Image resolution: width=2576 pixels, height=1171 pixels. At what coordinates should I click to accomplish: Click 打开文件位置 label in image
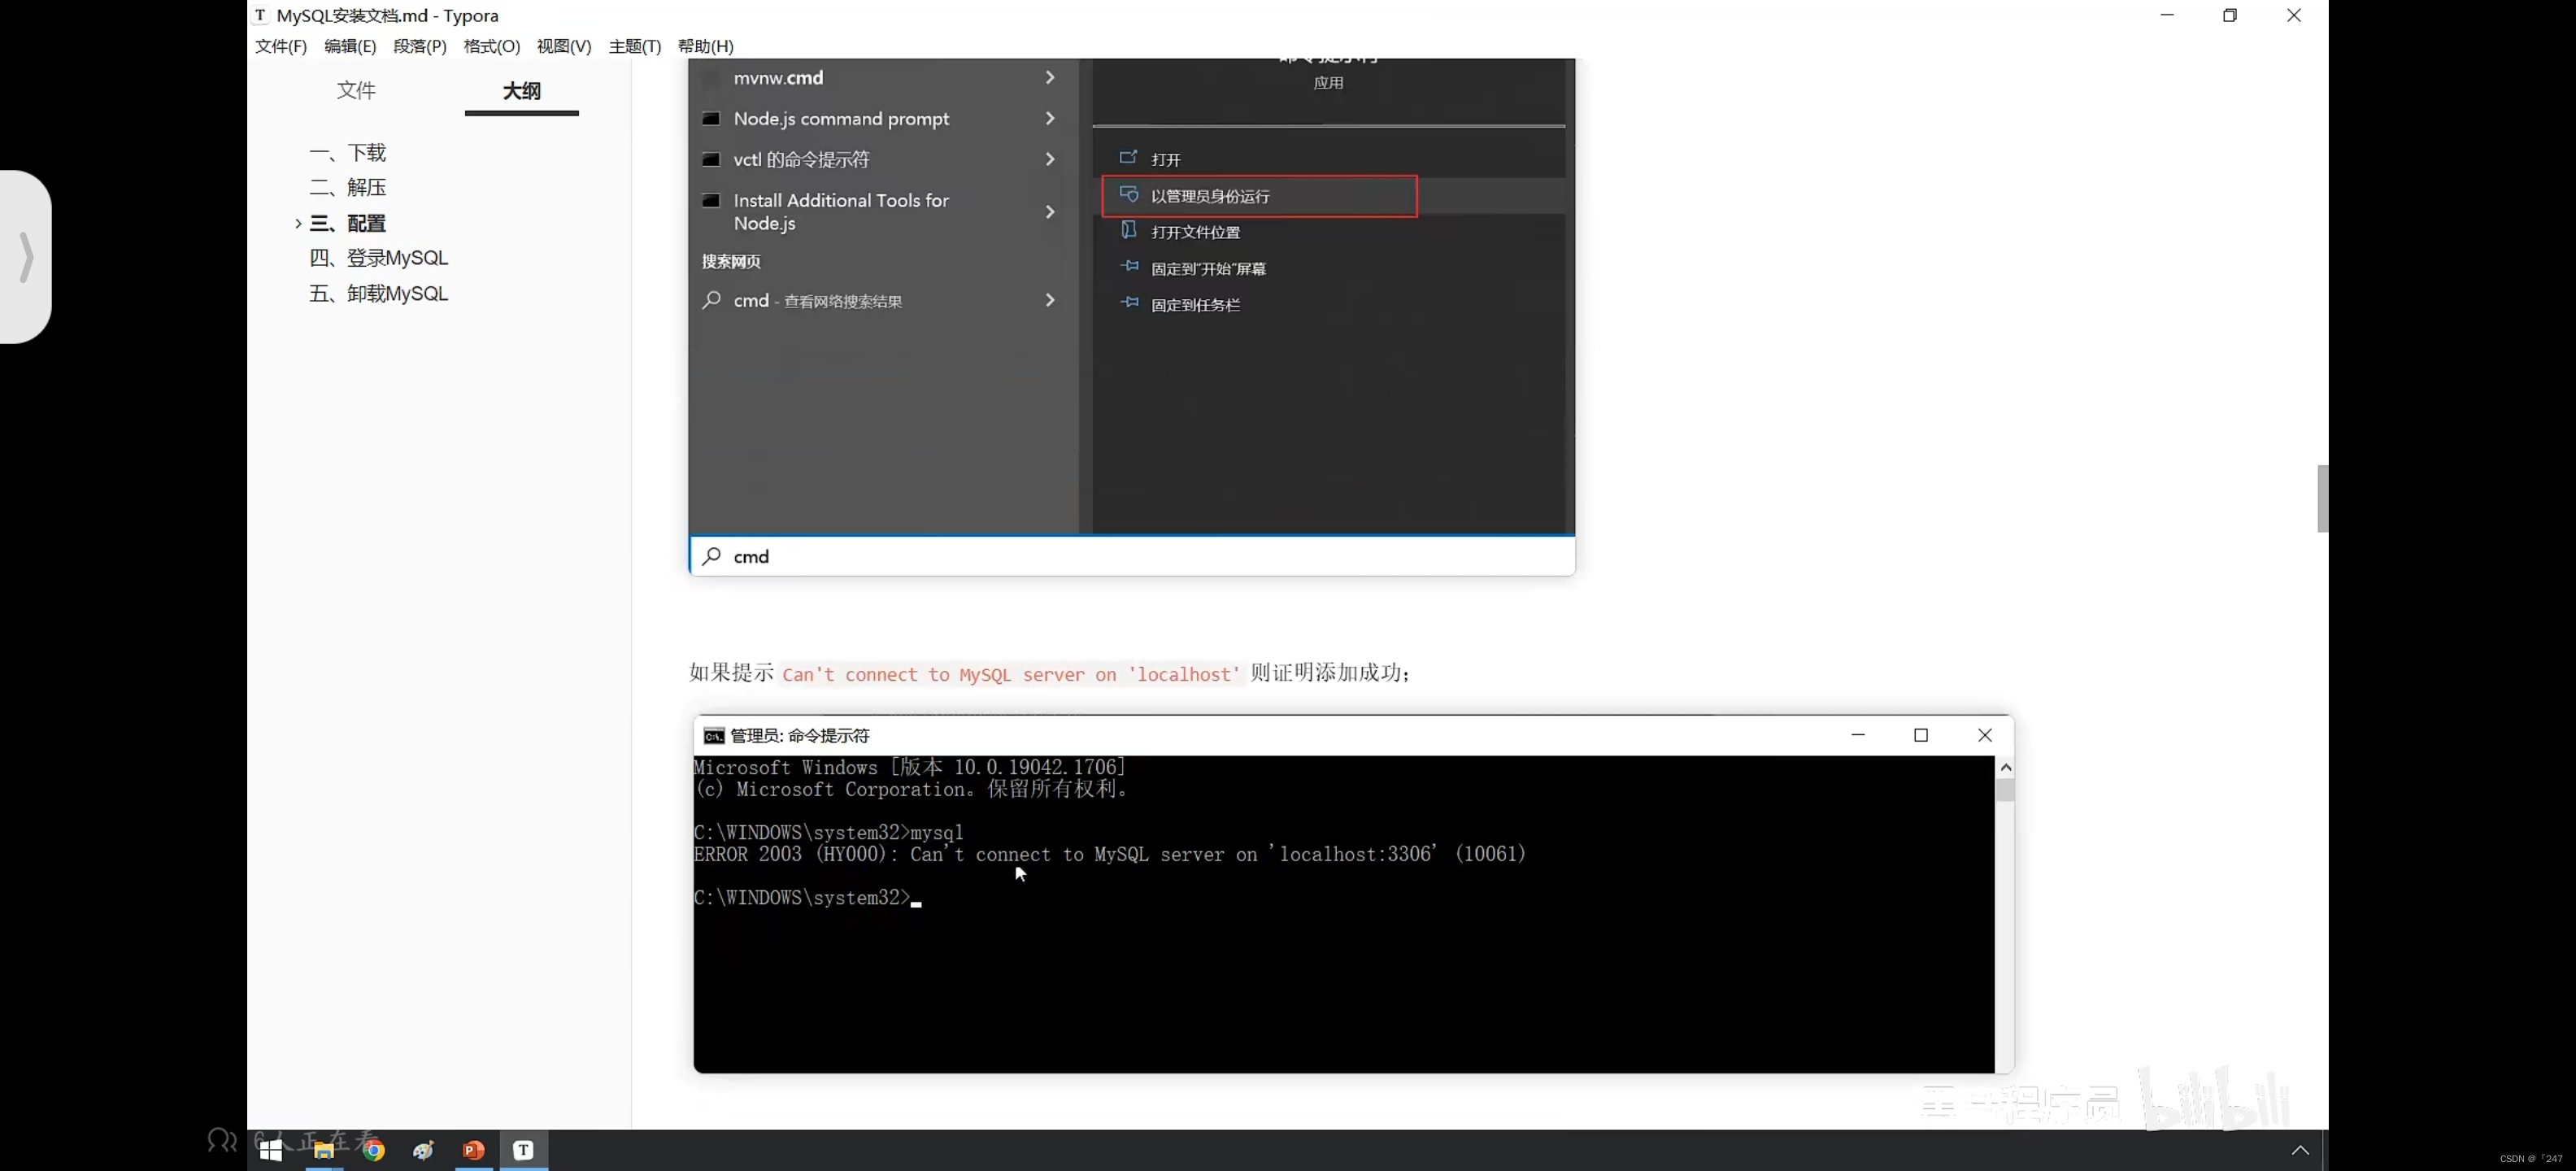pos(1195,232)
